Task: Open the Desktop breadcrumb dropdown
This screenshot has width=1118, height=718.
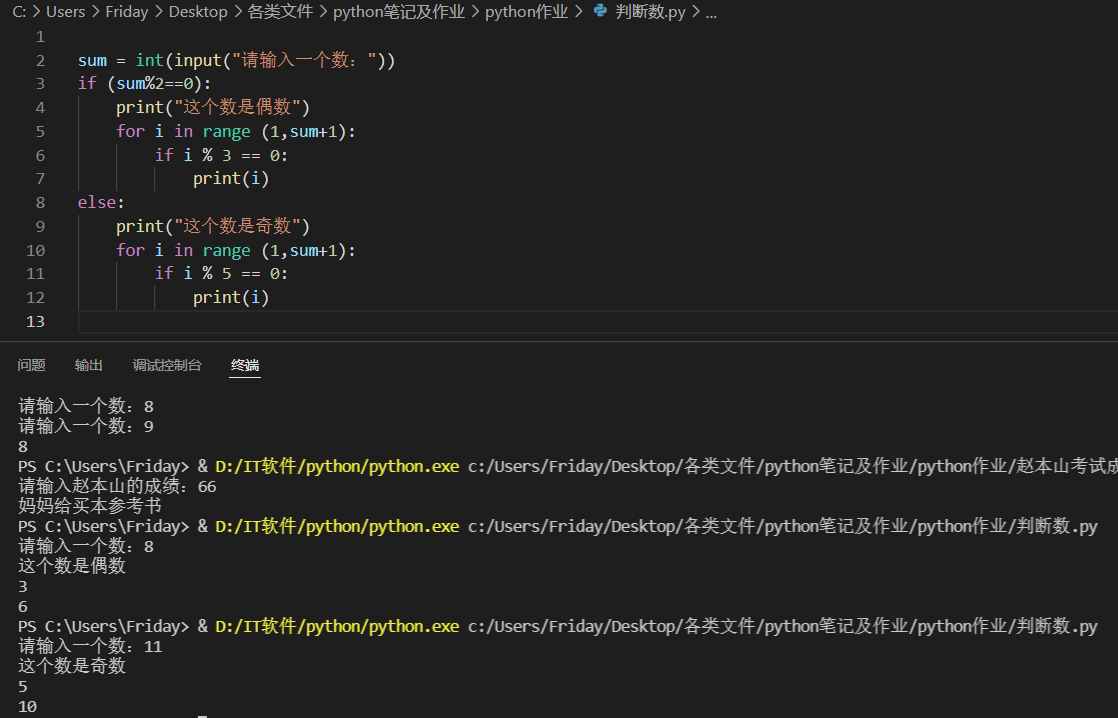Action: pos(198,11)
